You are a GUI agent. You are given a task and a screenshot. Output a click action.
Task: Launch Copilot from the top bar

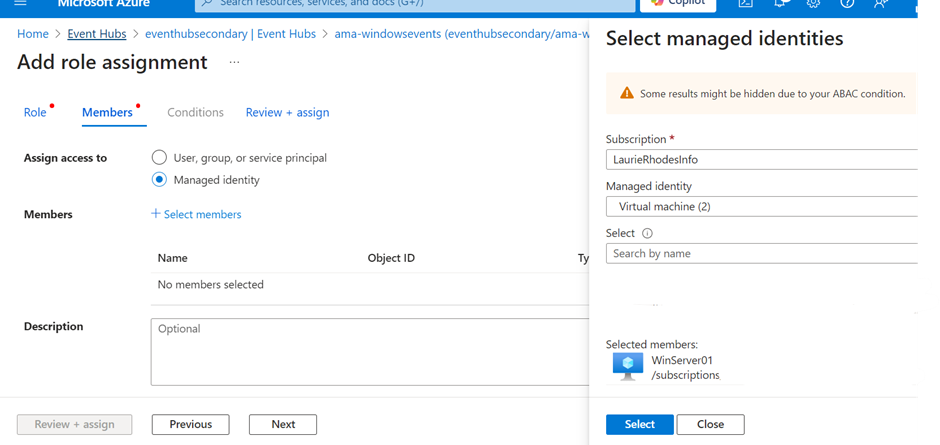pyautogui.click(x=678, y=5)
